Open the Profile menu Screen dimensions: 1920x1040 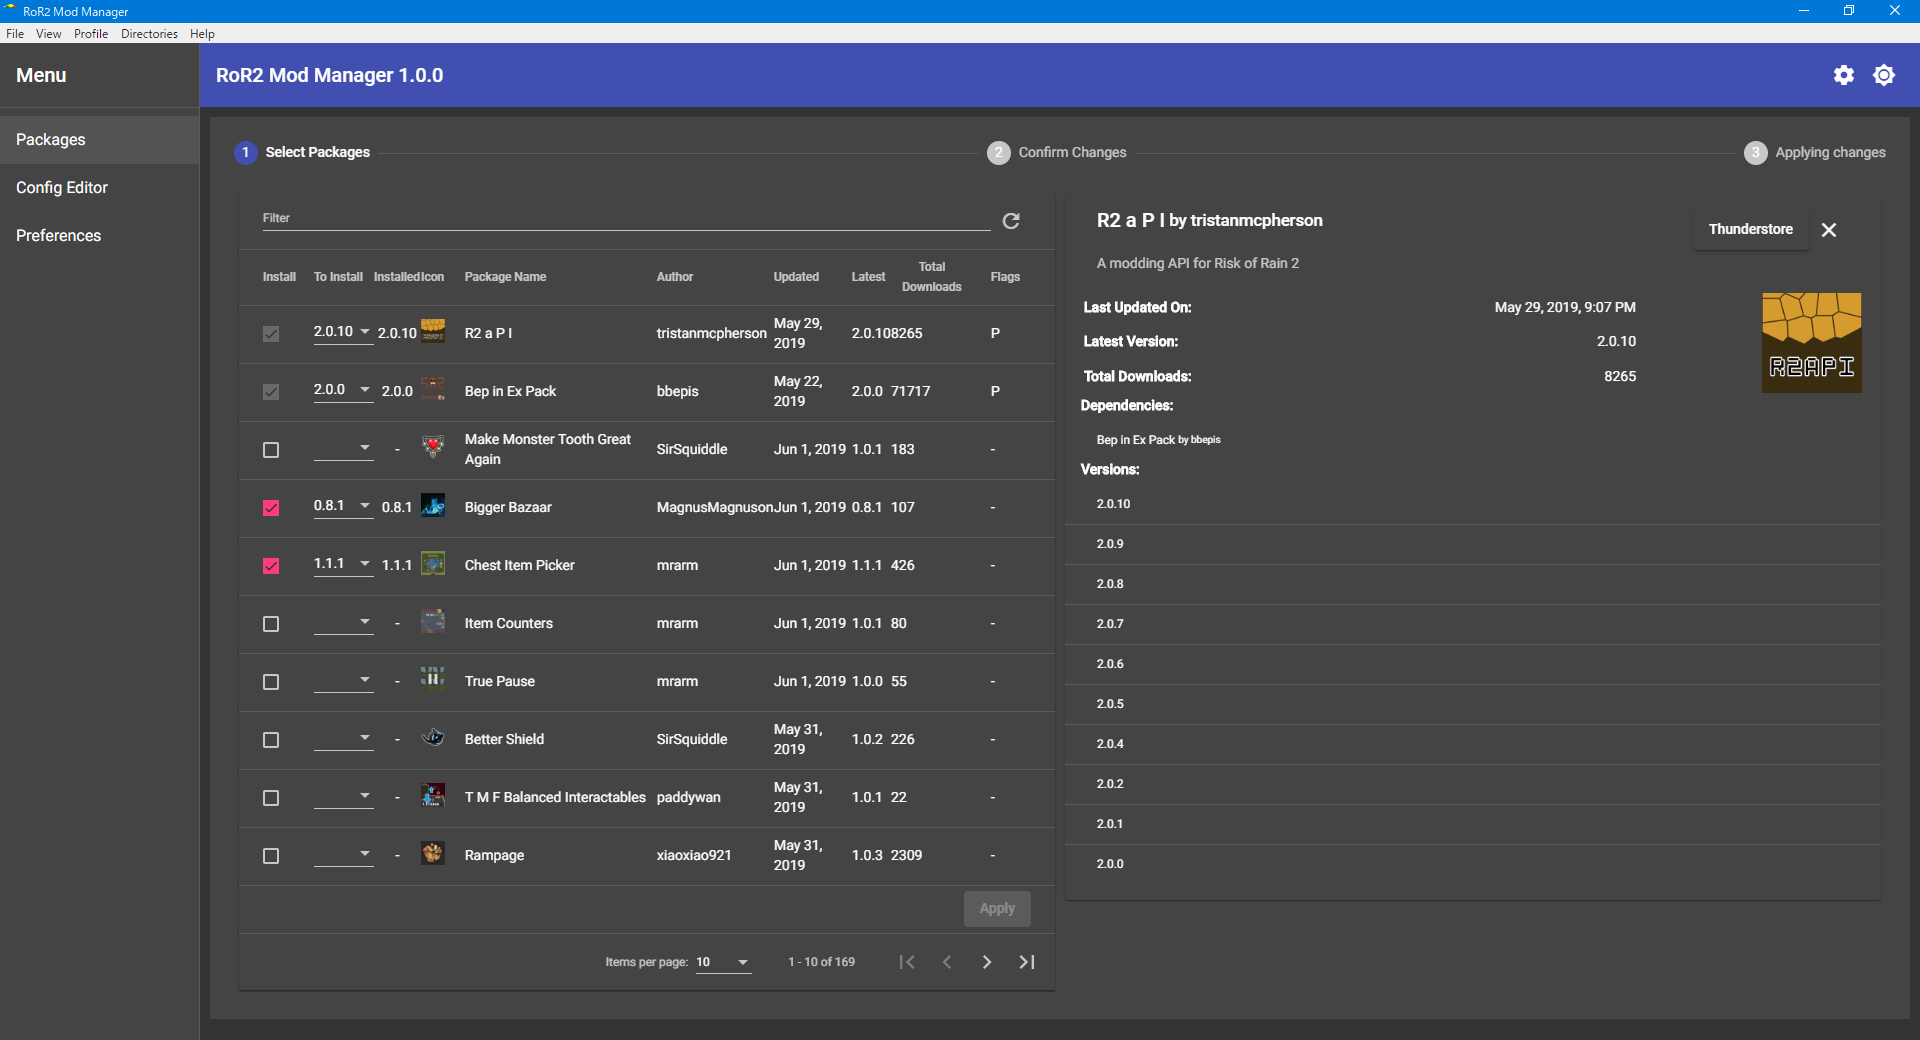coord(91,34)
